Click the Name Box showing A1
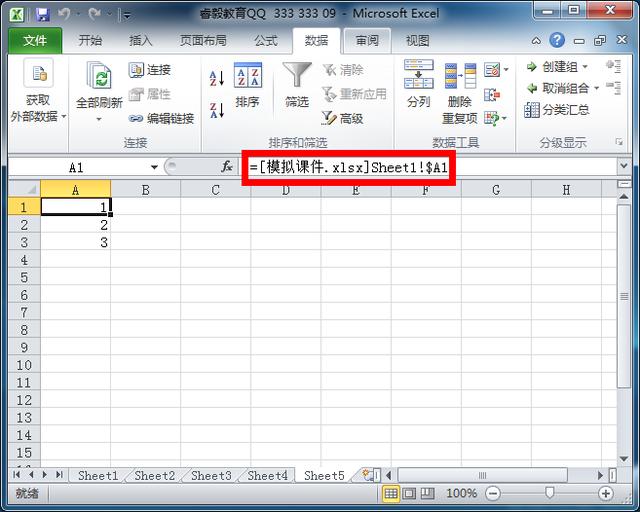 pos(78,167)
